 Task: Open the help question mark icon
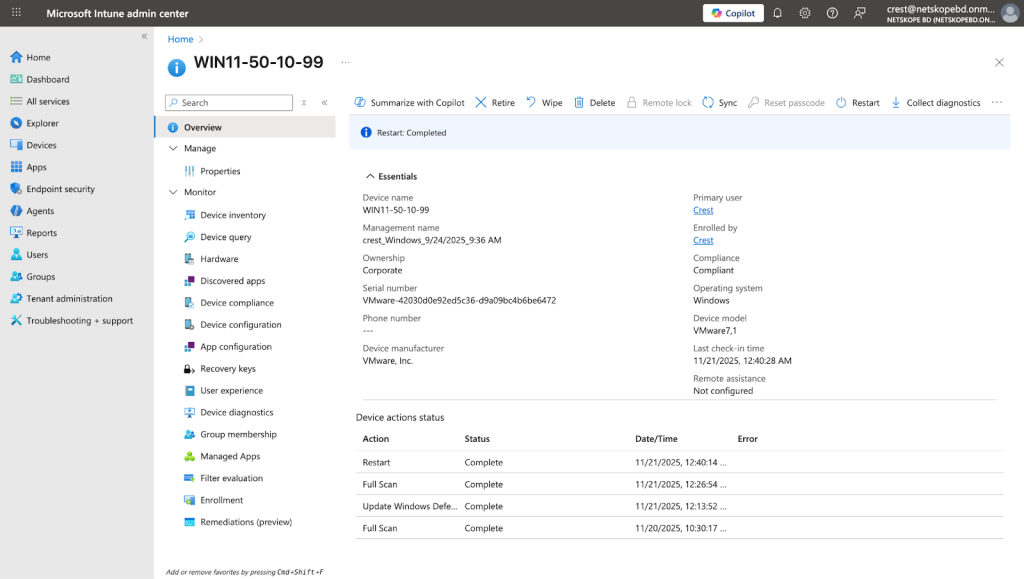(832, 13)
